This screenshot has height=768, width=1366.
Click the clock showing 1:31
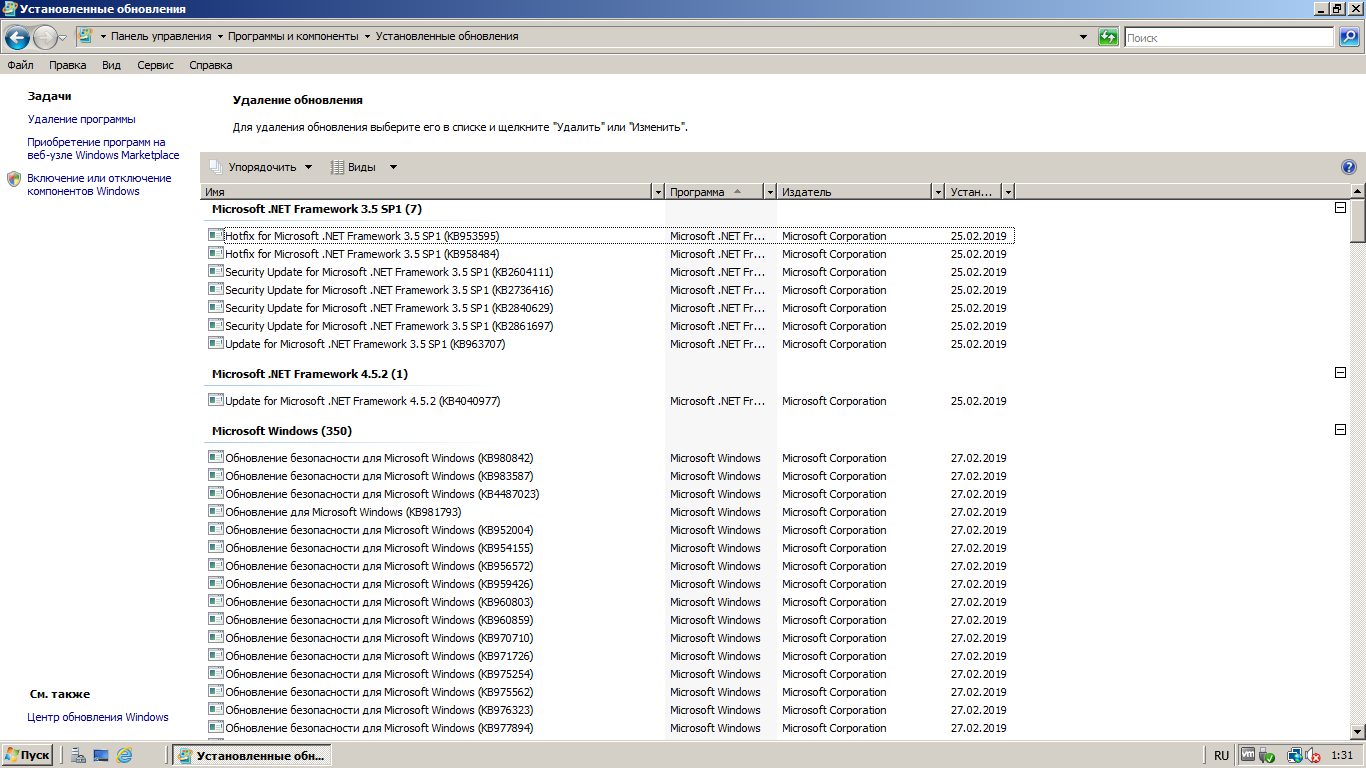[1342, 756]
